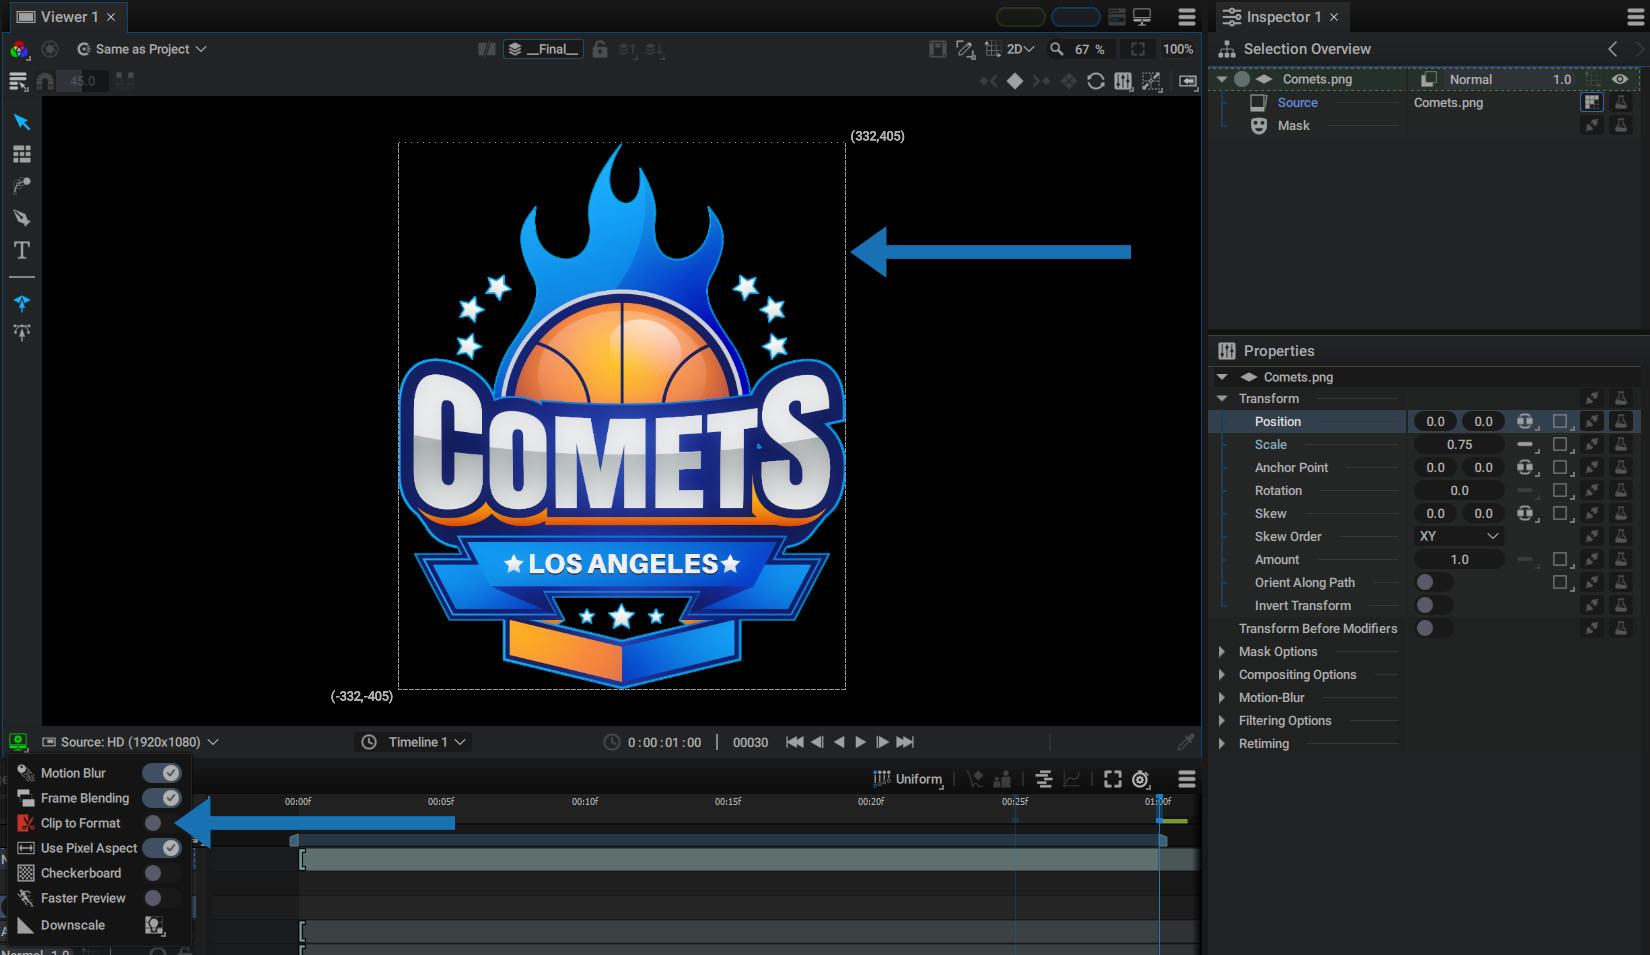
Task: Select the pen drawing tool
Action: tap(21, 218)
